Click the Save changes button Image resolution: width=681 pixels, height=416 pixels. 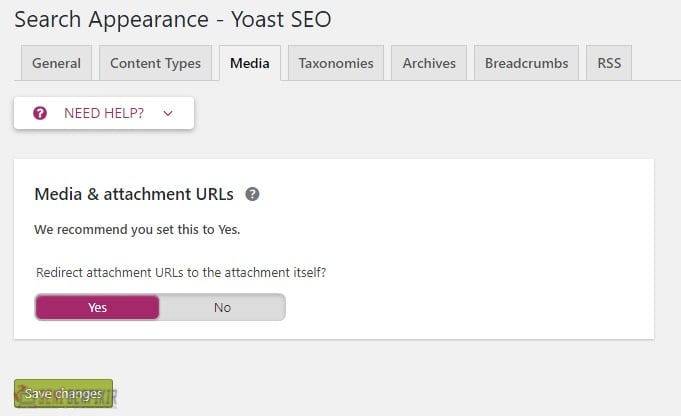pos(63,393)
